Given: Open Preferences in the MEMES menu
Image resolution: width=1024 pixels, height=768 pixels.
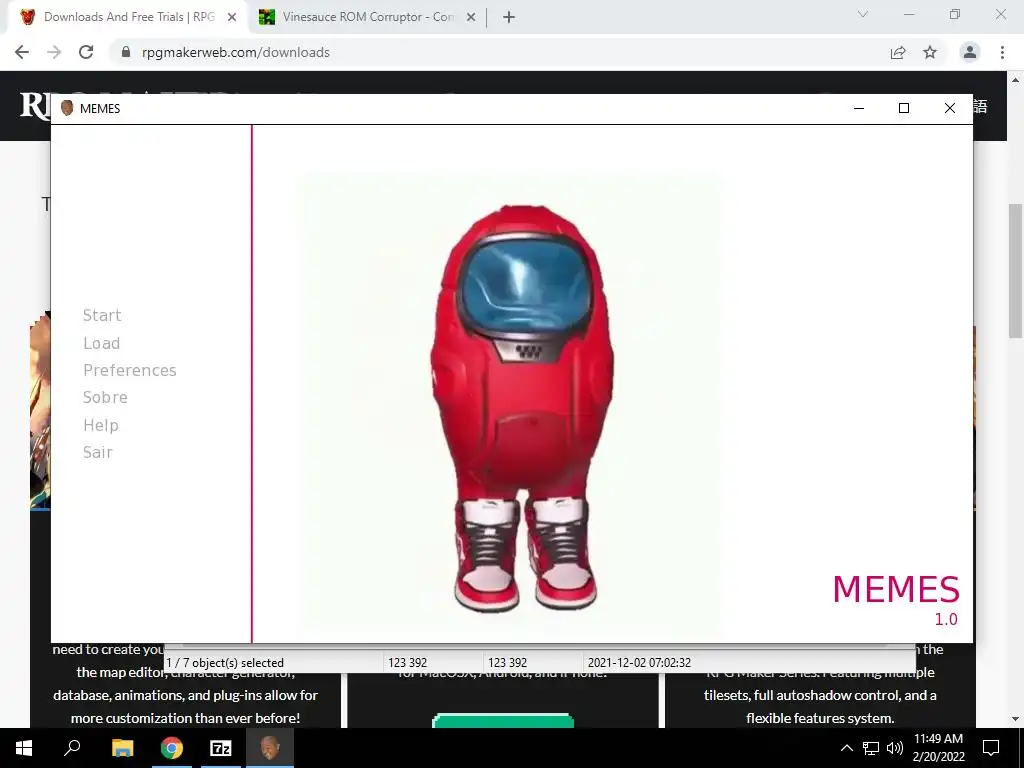Looking at the screenshot, I should pyautogui.click(x=129, y=370).
